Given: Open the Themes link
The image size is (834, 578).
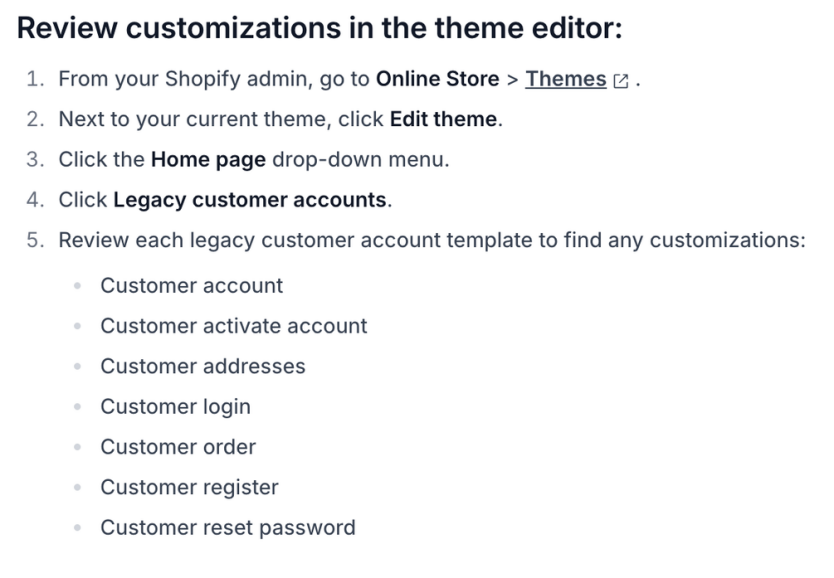Looking at the screenshot, I should 565,79.
